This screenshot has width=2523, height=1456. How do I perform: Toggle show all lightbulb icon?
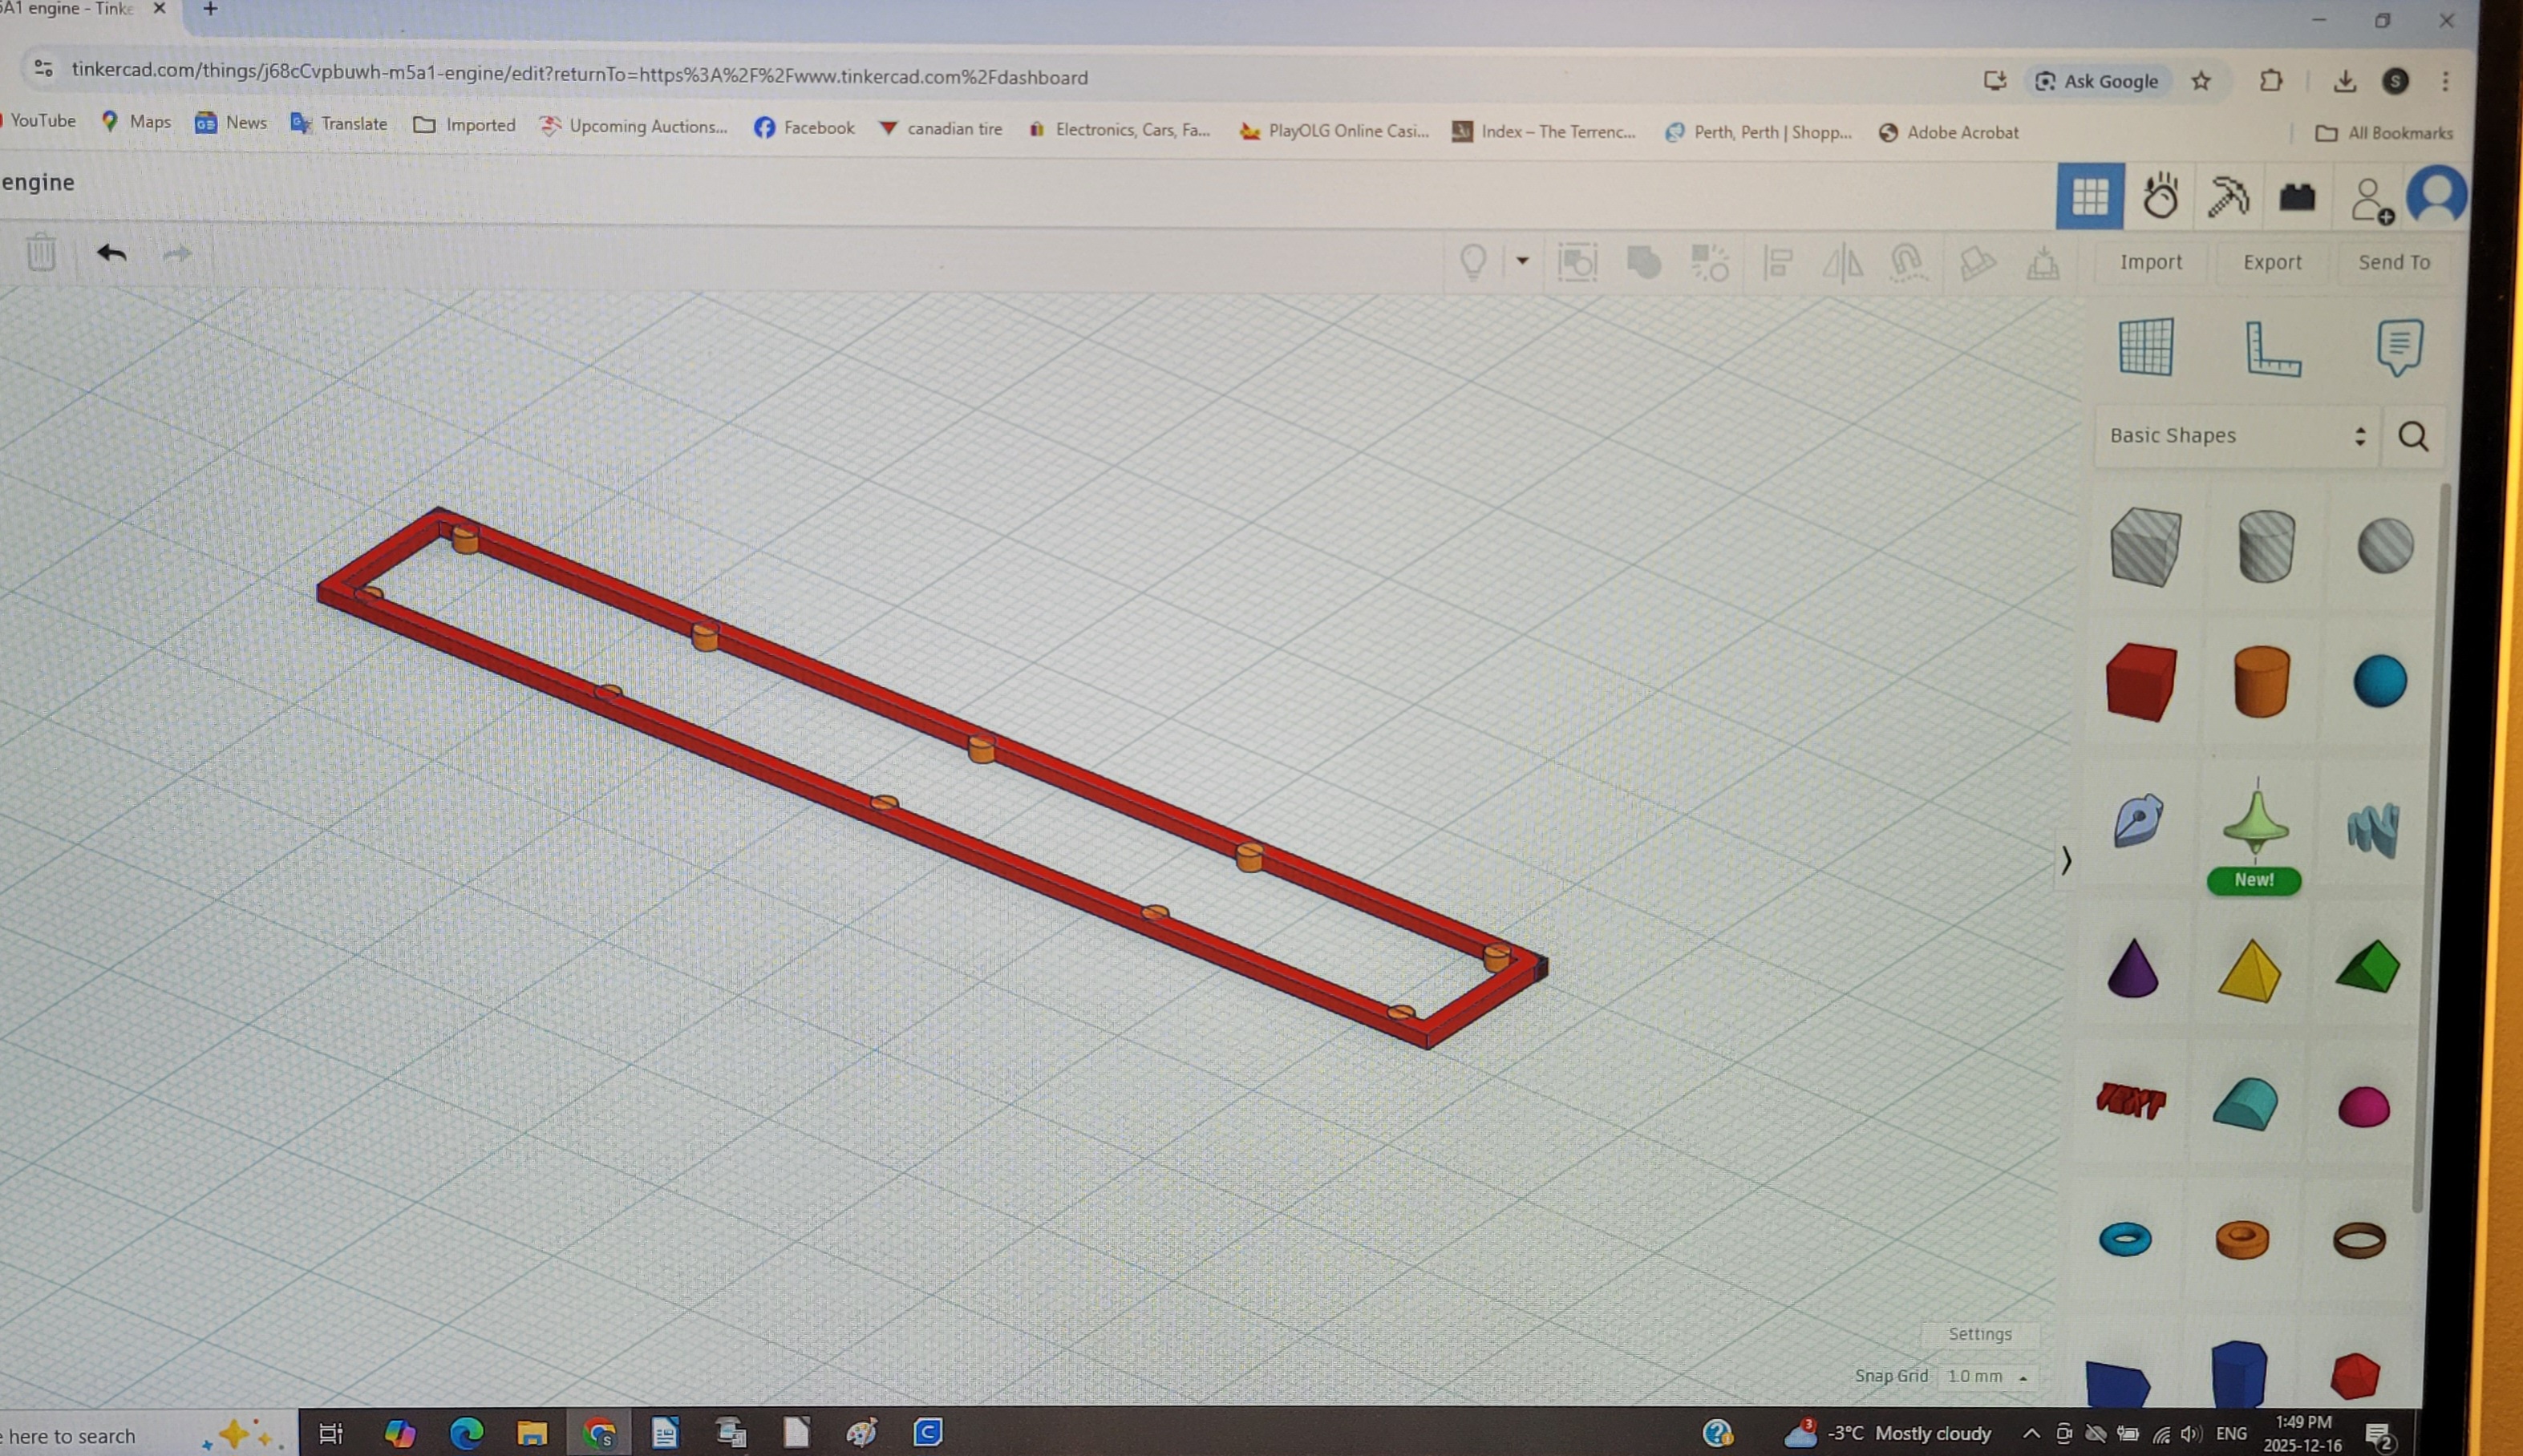1473,262
